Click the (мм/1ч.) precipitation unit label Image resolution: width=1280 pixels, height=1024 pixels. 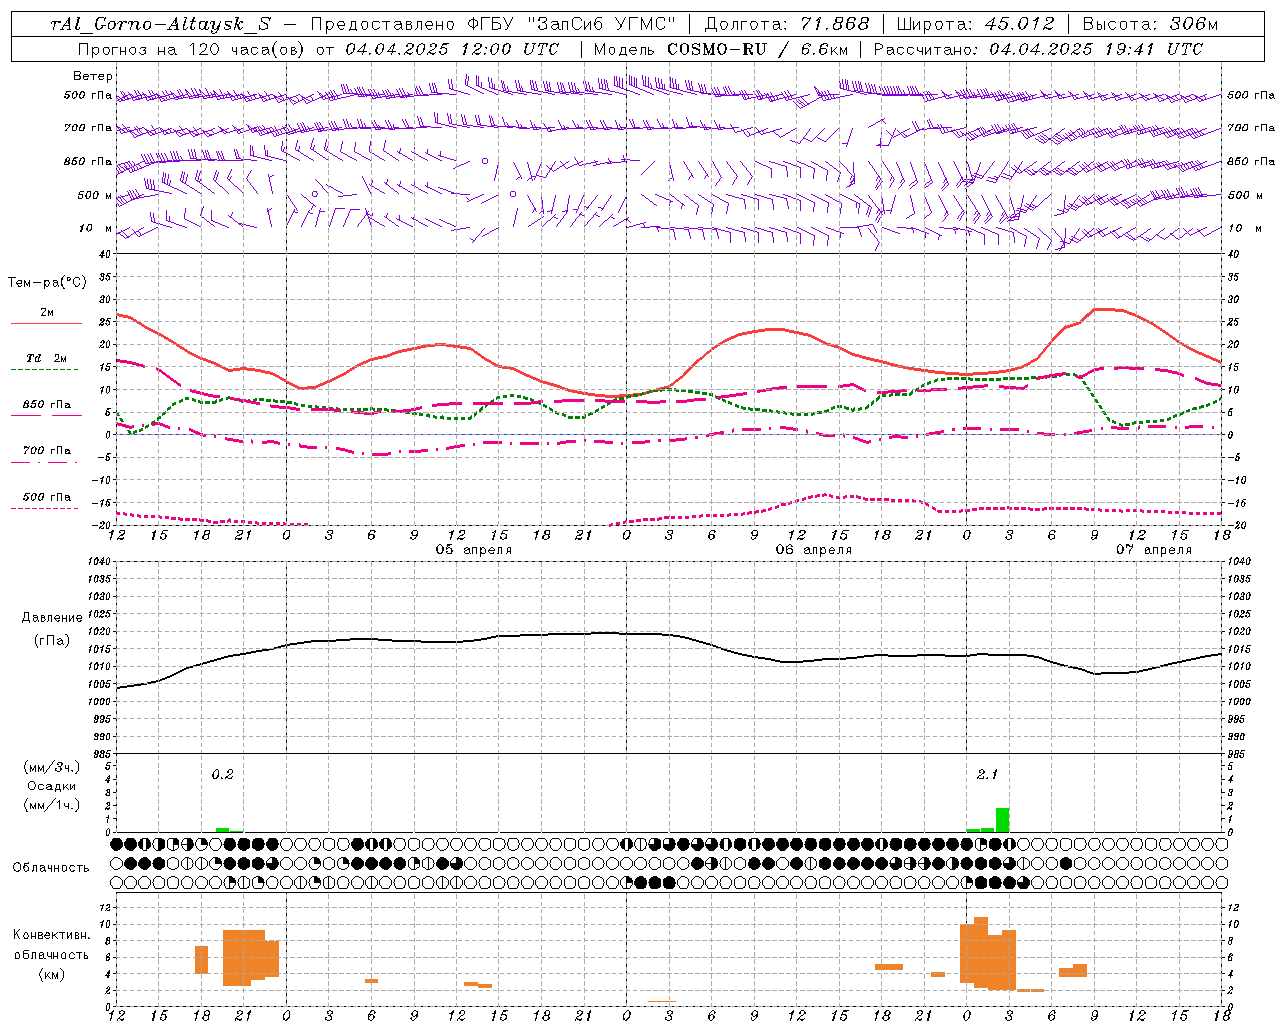point(52,805)
